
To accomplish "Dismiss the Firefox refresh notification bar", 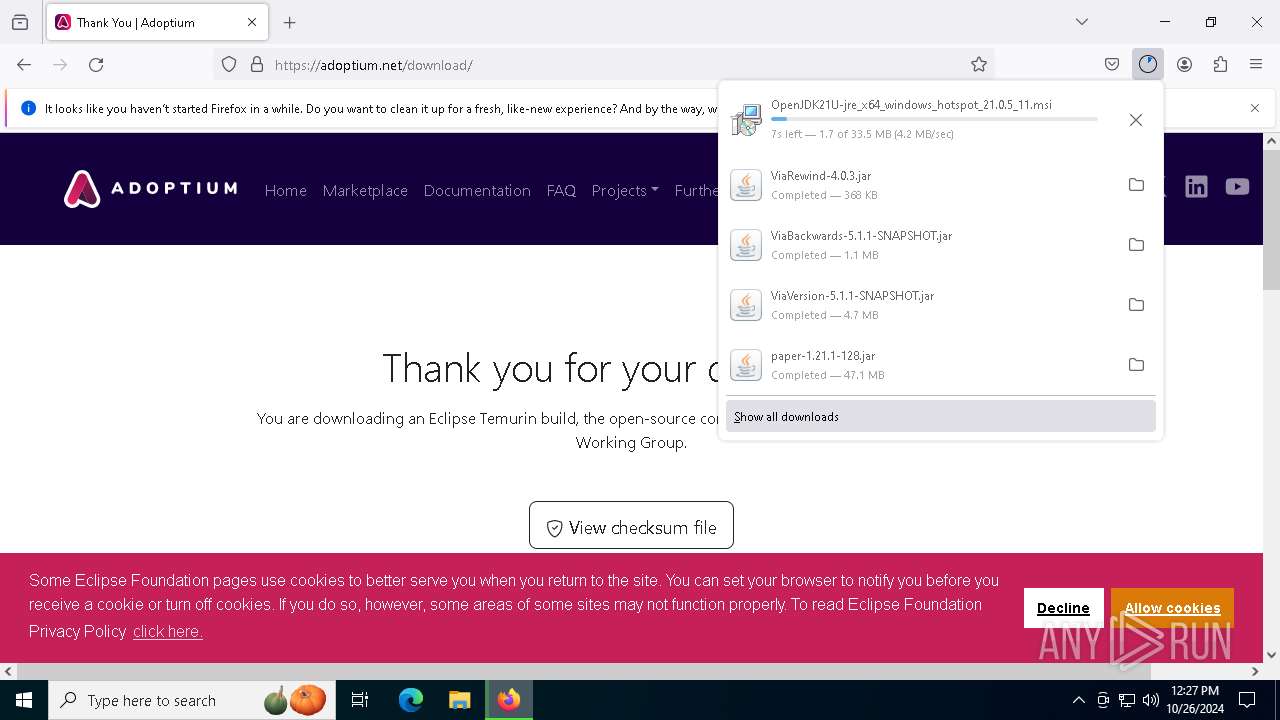I will pyautogui.click(x=1255, y=108).
